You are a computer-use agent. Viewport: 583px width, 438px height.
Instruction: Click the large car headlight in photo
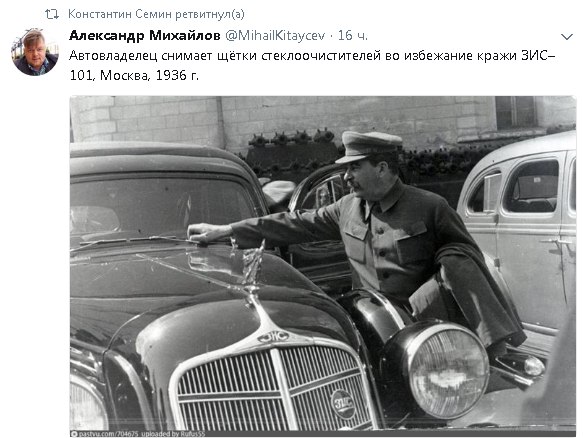[x=448, y=370]
